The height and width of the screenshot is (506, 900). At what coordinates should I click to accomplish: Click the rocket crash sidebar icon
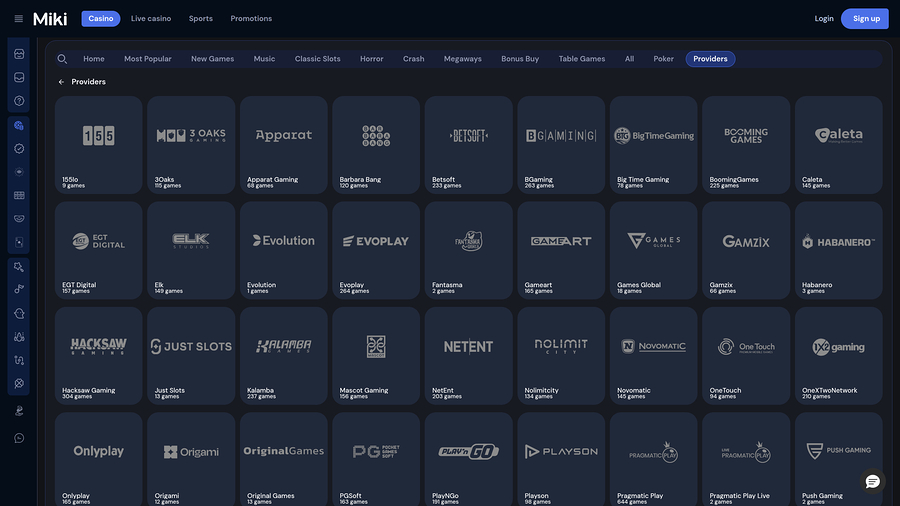click(19, 337)
